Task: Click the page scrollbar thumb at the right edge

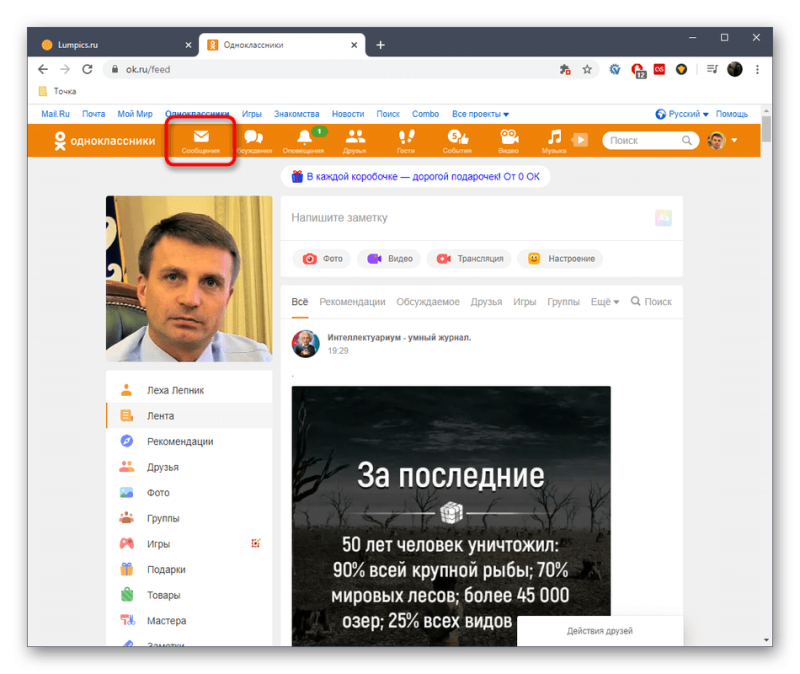Action: click(766, 129)
